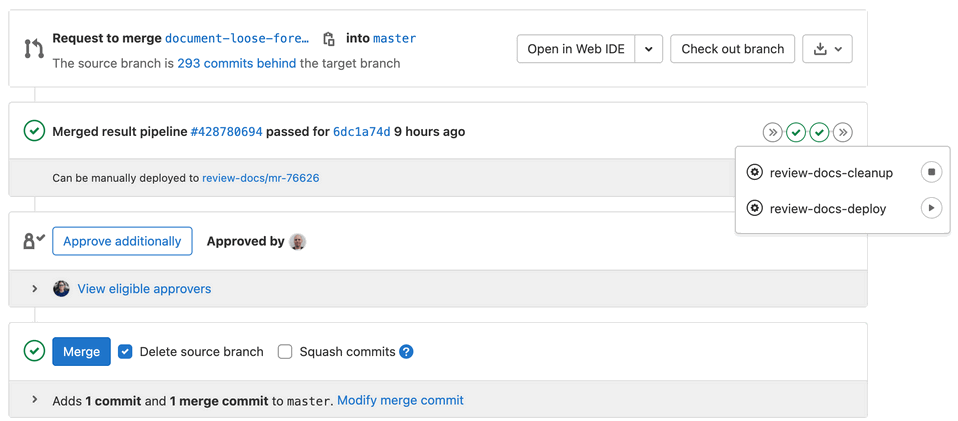Viewport: 958px width, 421px height.
Task: Play the review-docs-deploy job
Action: [x=931, y=208]
